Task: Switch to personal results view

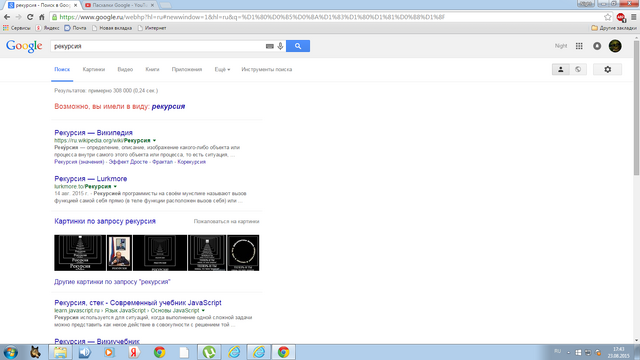Action: tap(560, 69)
